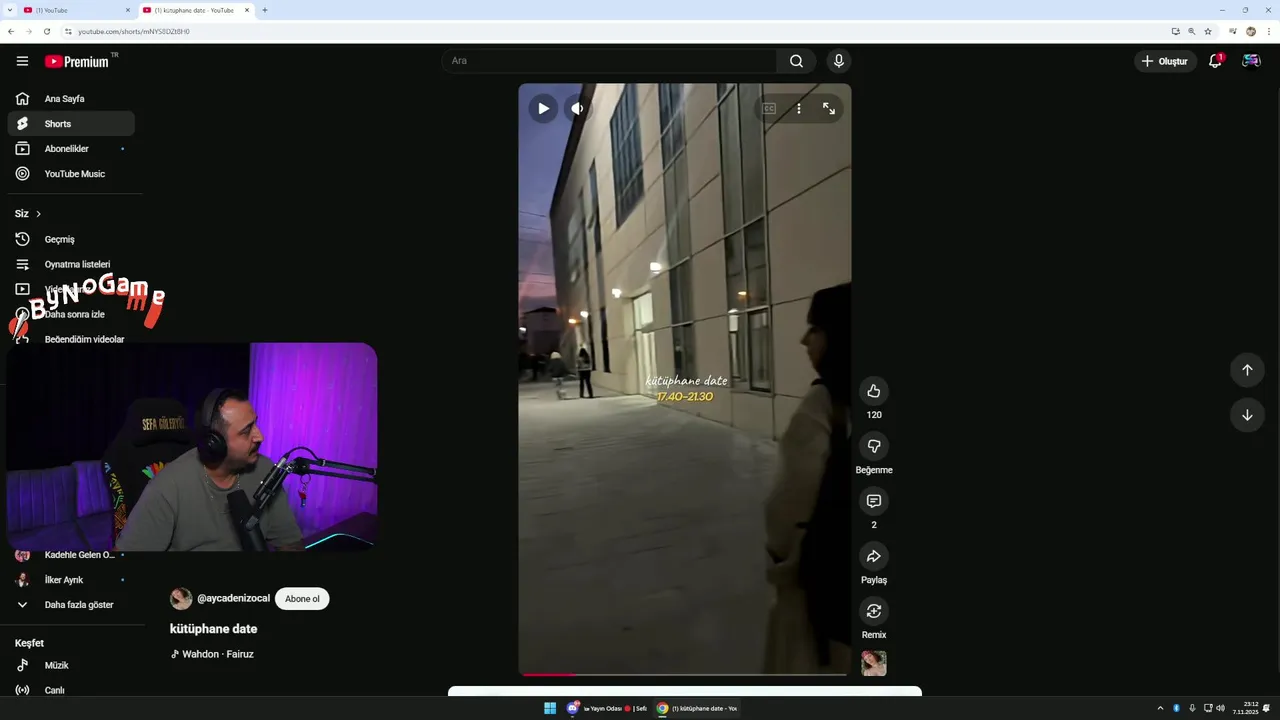Open notifications bell
The width and height of the screenshot is (1280, 720).
tap(1215, 61)
